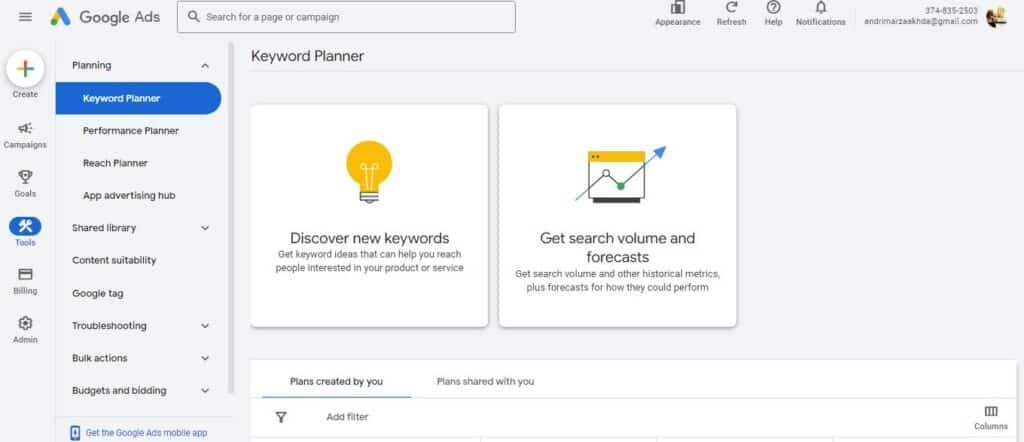Viewport: 1024px width, 442px height.
Task: Open the account profile avatar
Action: (x=997, y=16)
